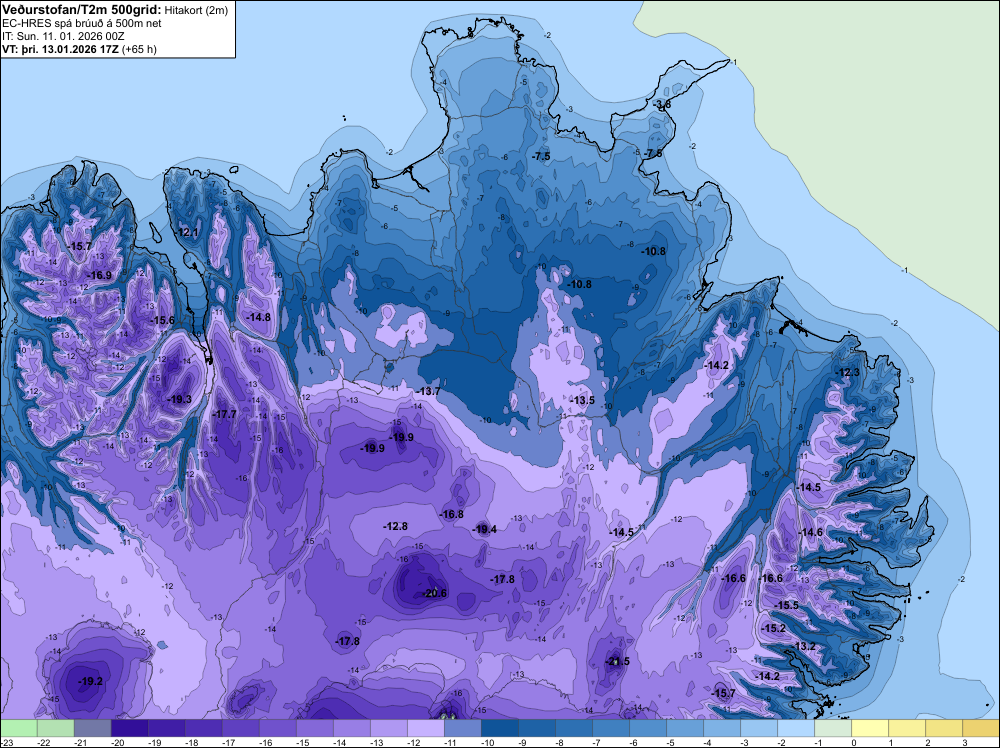The height and width of the screenshot is (748, 1000).
Task: Click the -12.3 temperature value
Action: 848,372
